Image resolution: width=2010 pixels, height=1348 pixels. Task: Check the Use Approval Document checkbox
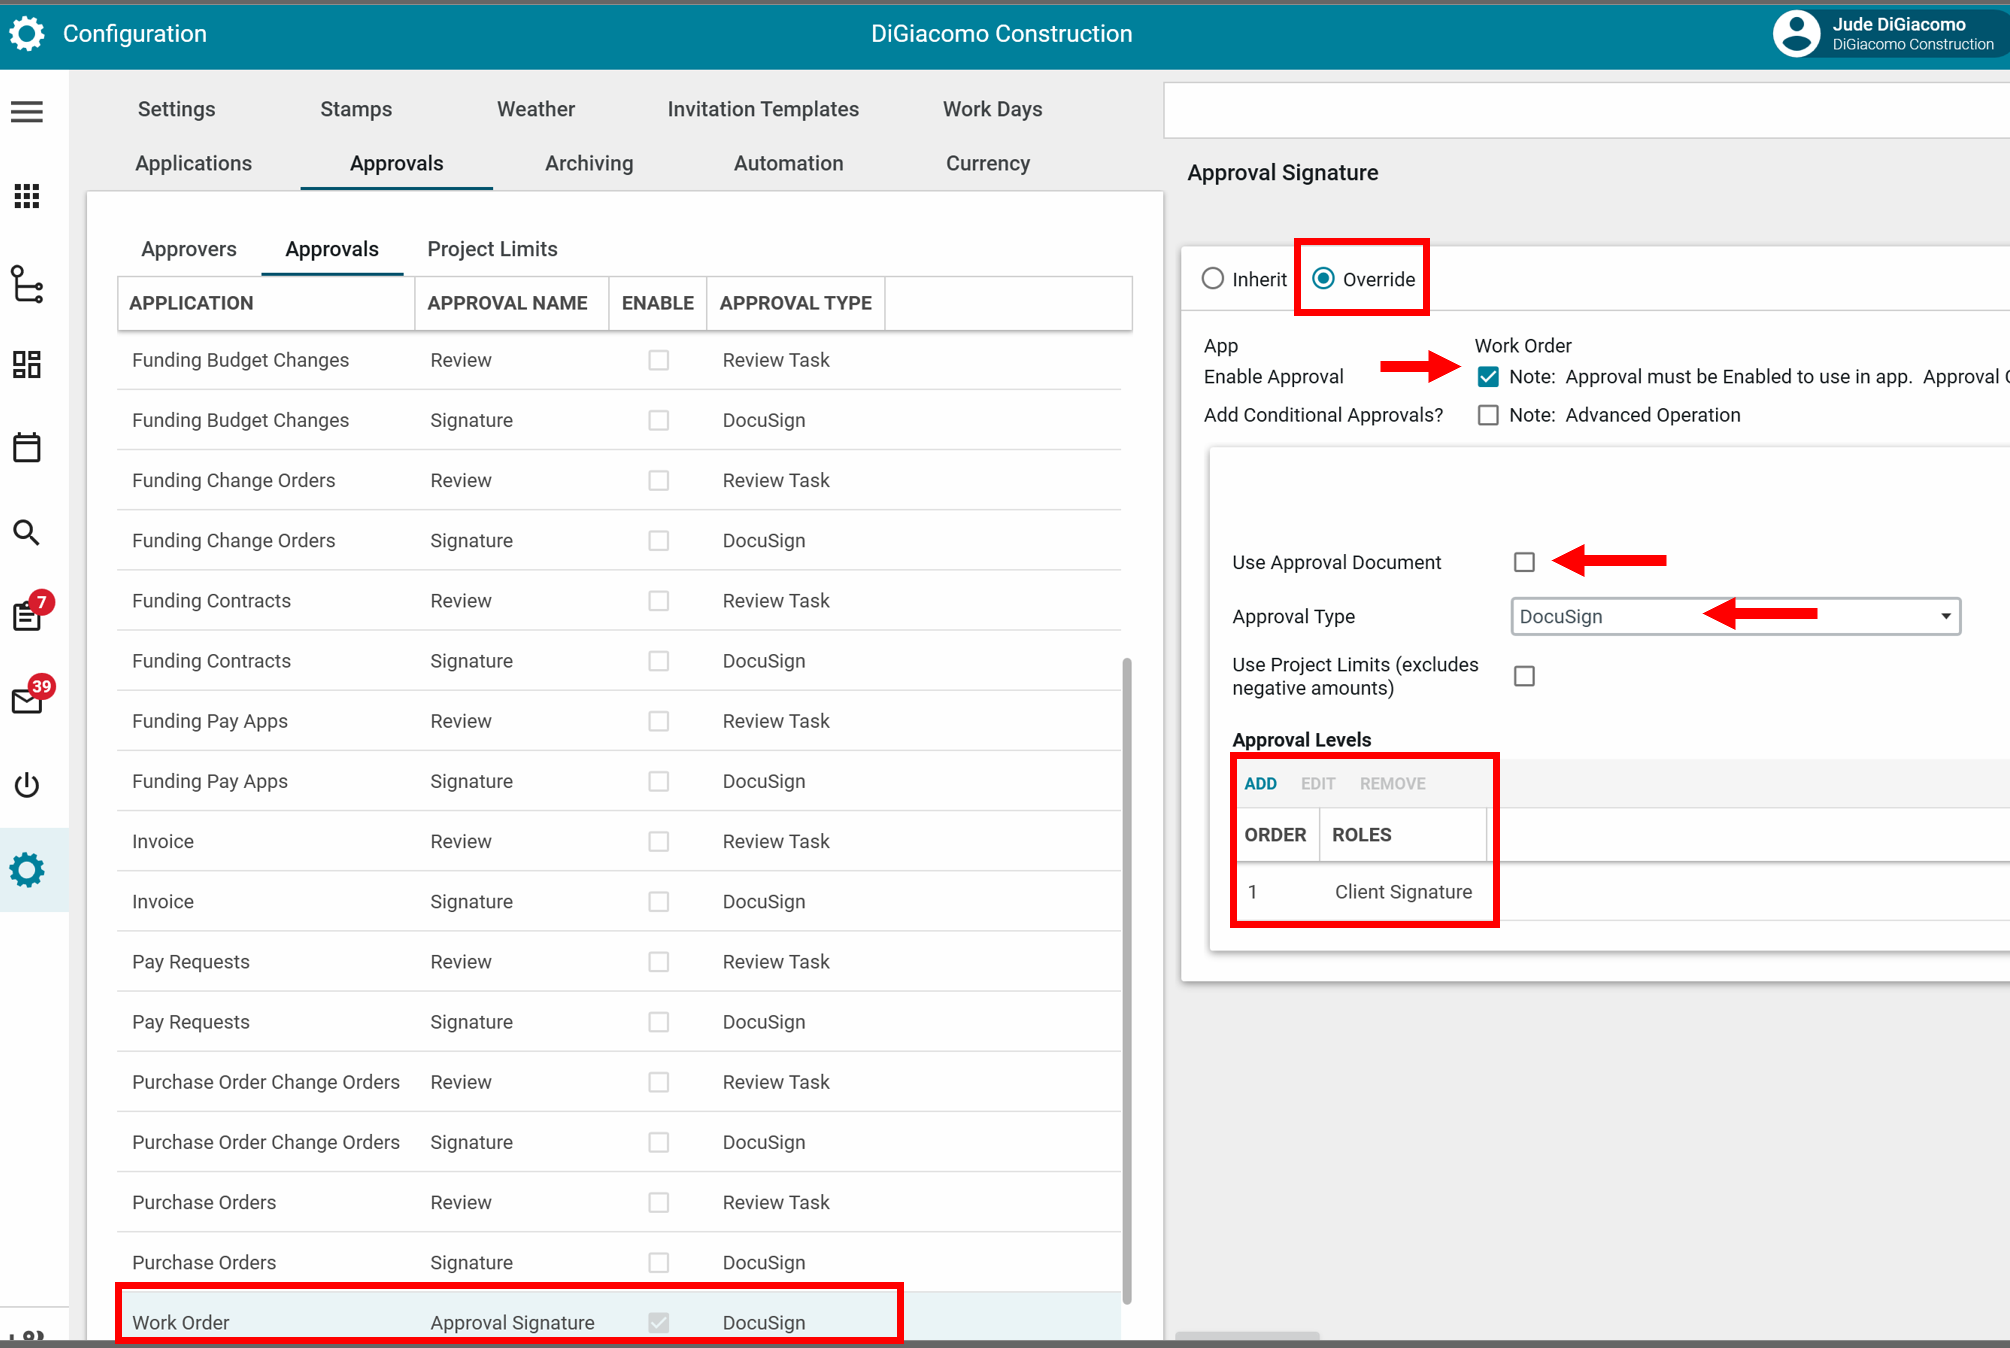click(1524, 562)
